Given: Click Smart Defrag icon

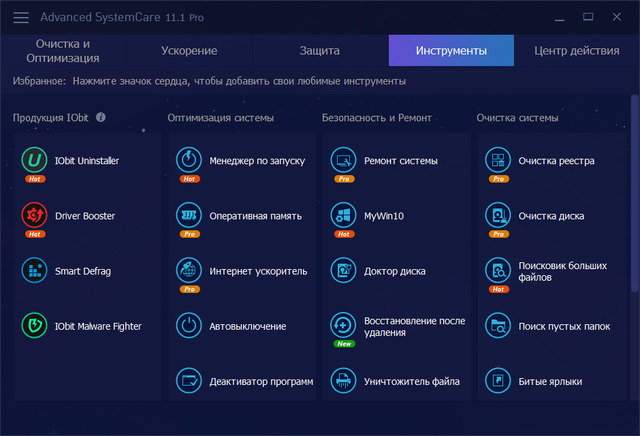Looking at the screenshot, I should click(35, 270).
